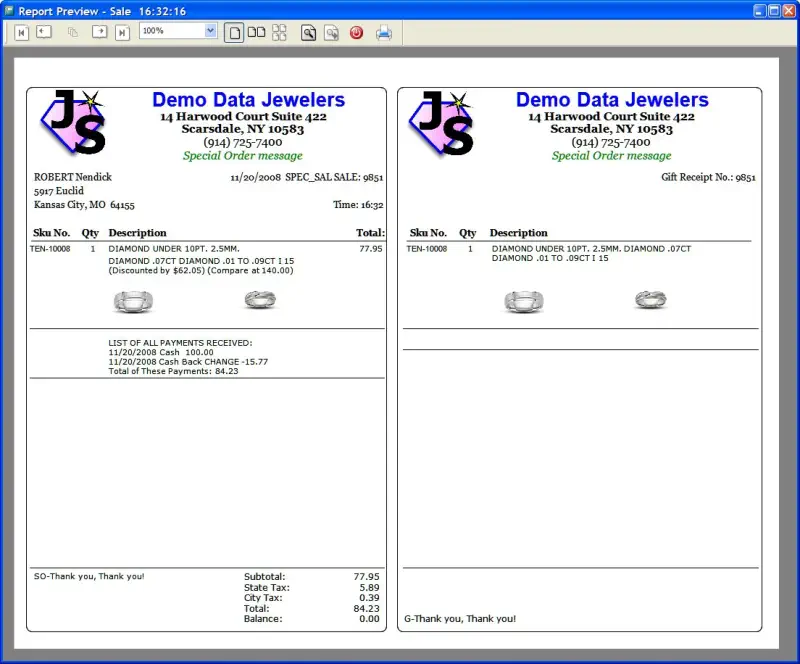
Task: Switch to single page view
Action: 234,33
